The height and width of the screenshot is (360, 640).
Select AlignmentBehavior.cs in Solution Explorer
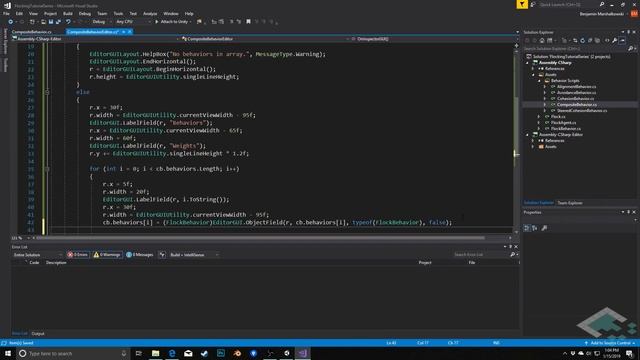(x=576, y=87)
